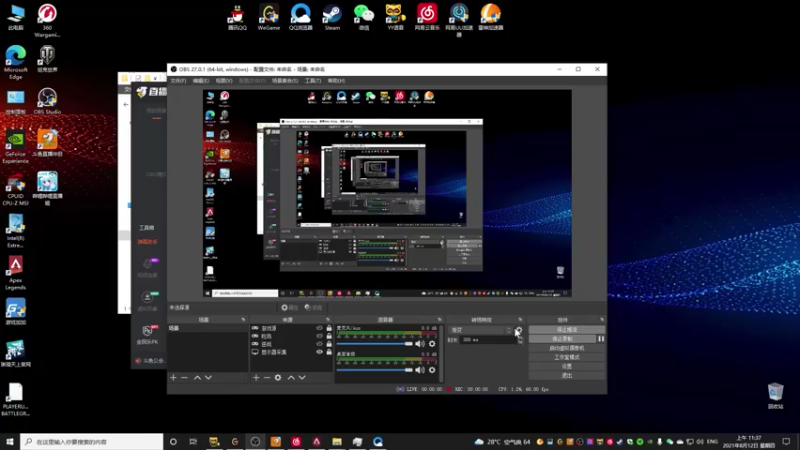Mute the 麦克风/Aux audio channel
Screen dimensions: 800x450
tap(420, 344)
